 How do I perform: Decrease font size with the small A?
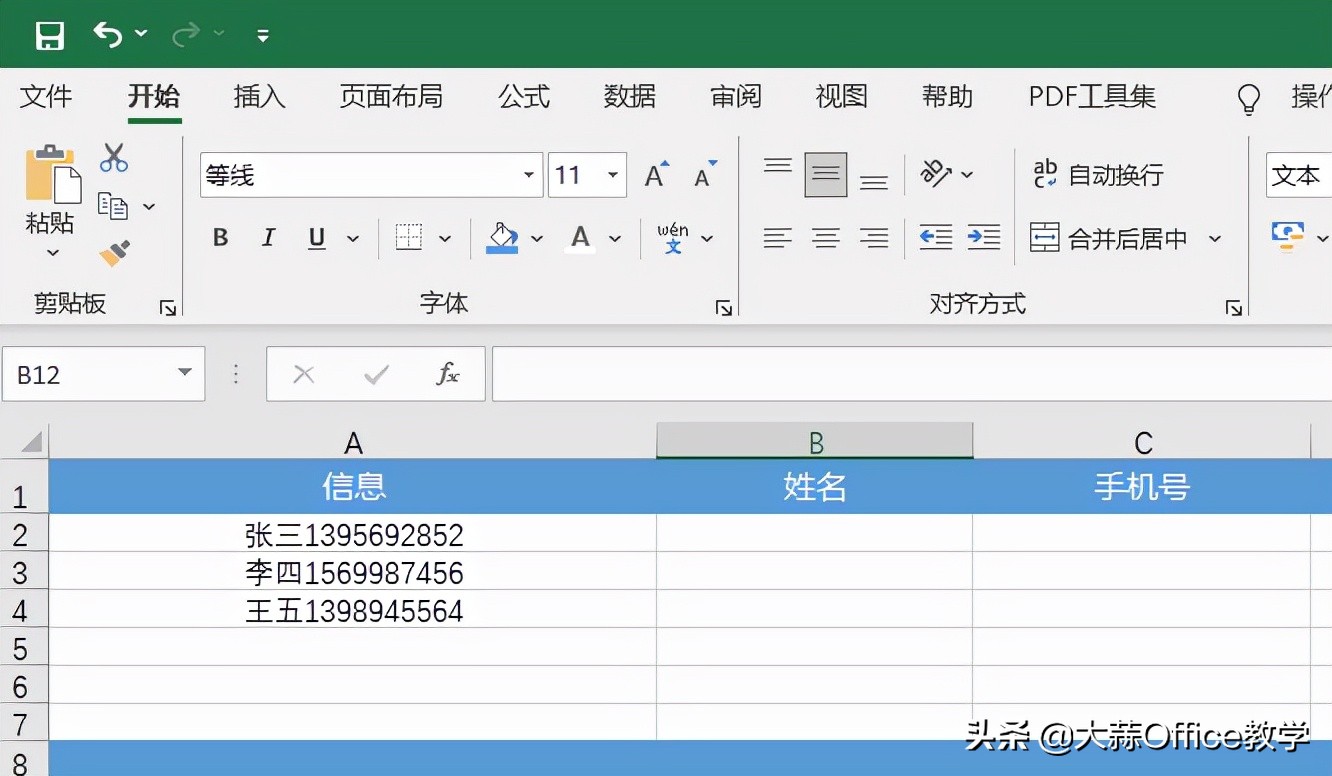pyautogui.click(x=706, y=174)
